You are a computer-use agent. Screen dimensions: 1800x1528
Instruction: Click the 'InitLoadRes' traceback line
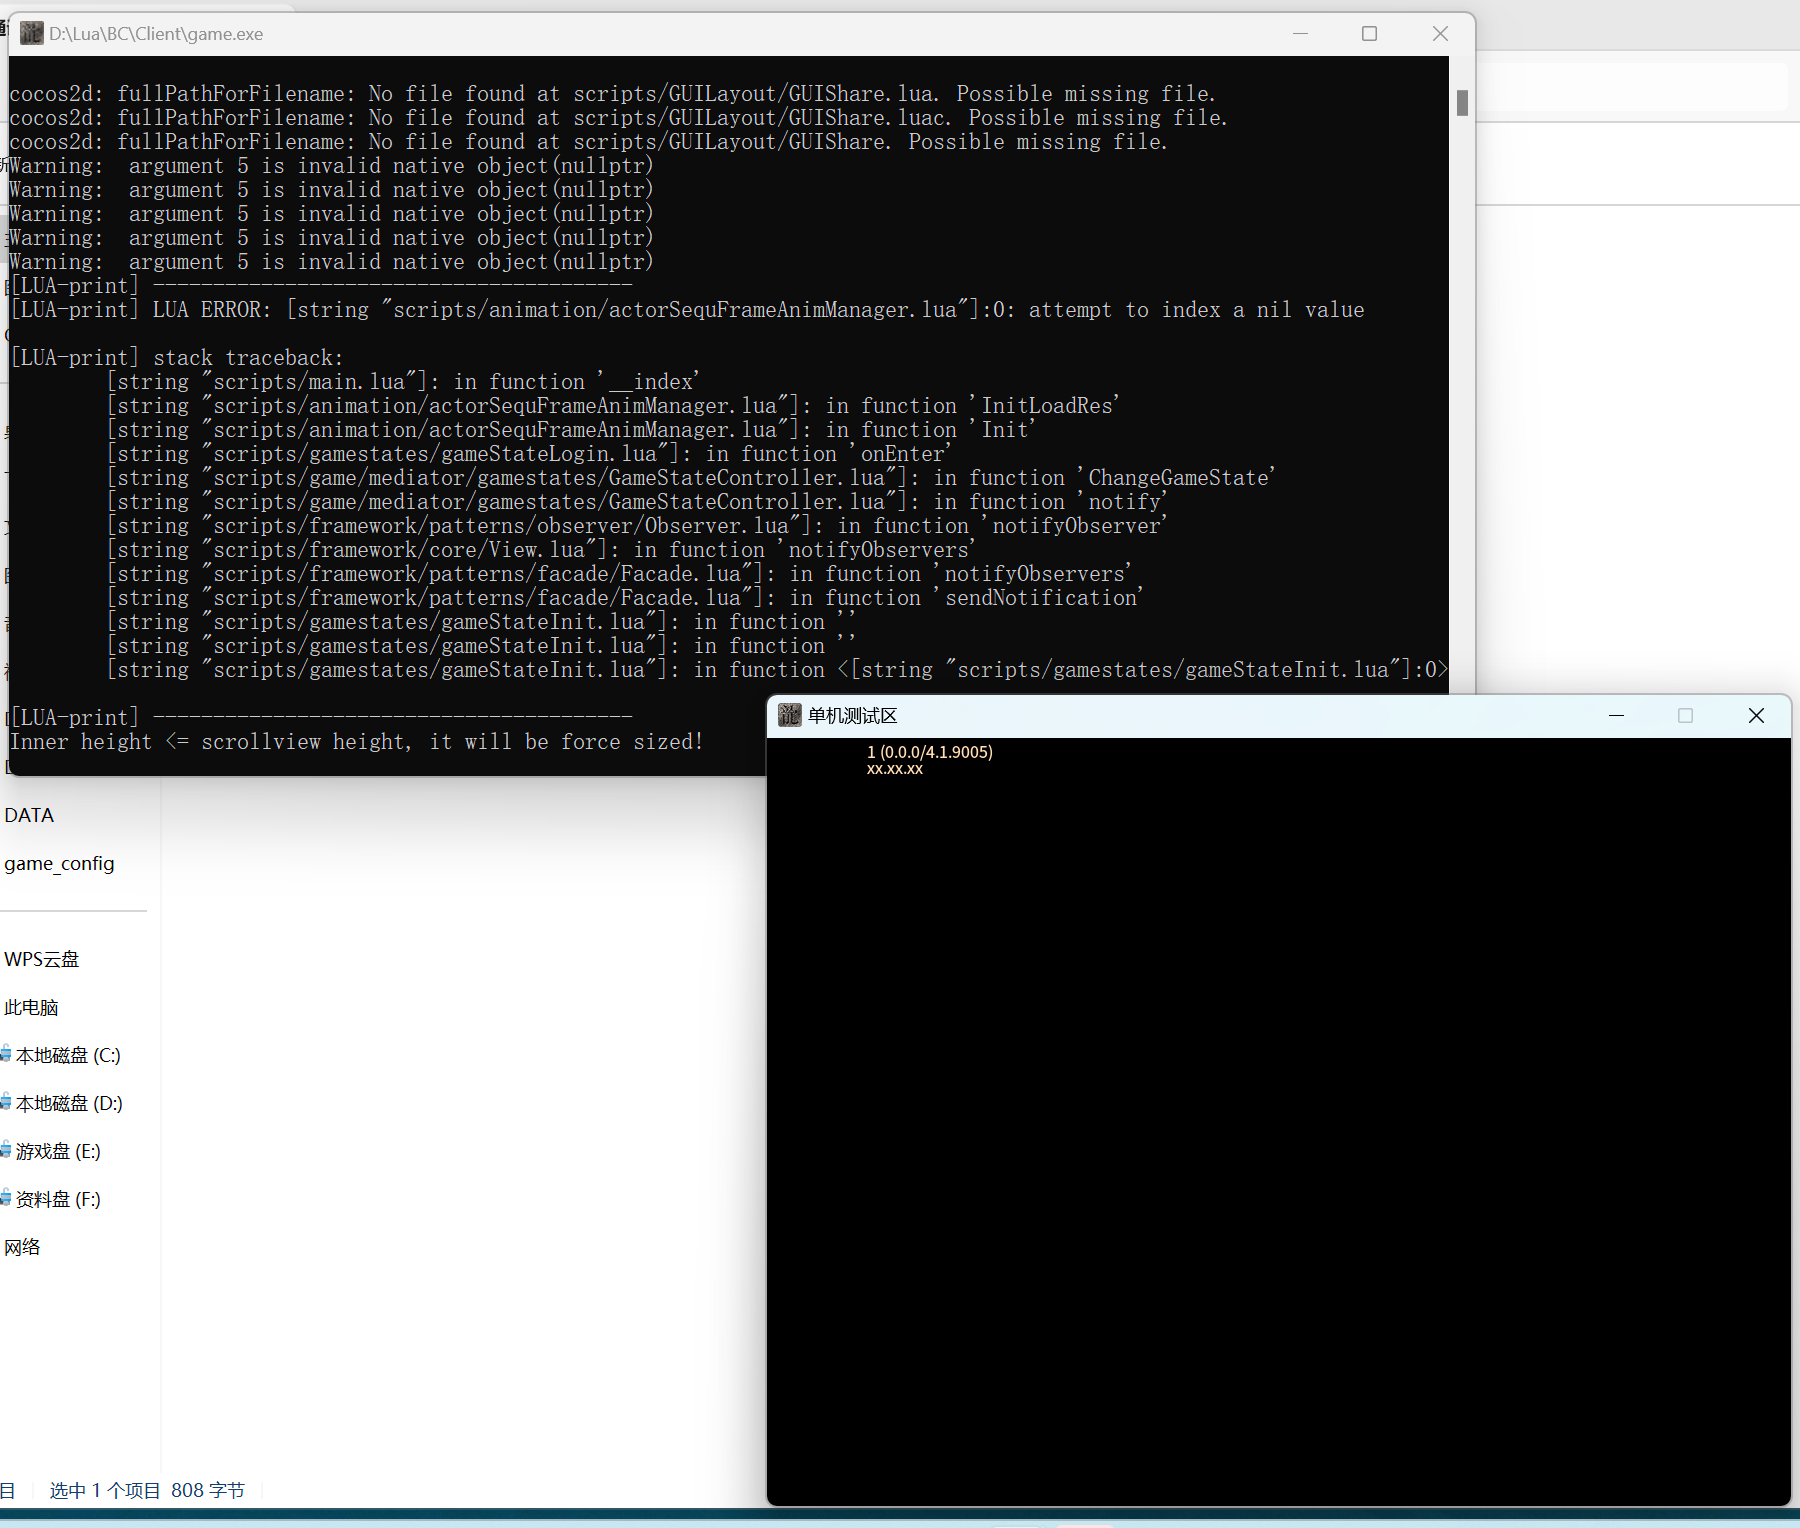613,406
